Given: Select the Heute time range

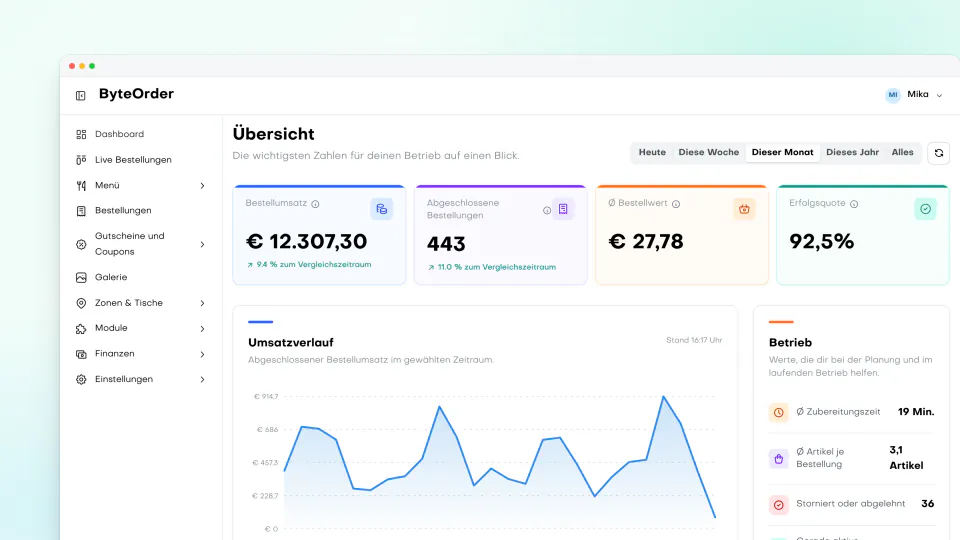Looking at the screenshot, I should tap(652, 152).
